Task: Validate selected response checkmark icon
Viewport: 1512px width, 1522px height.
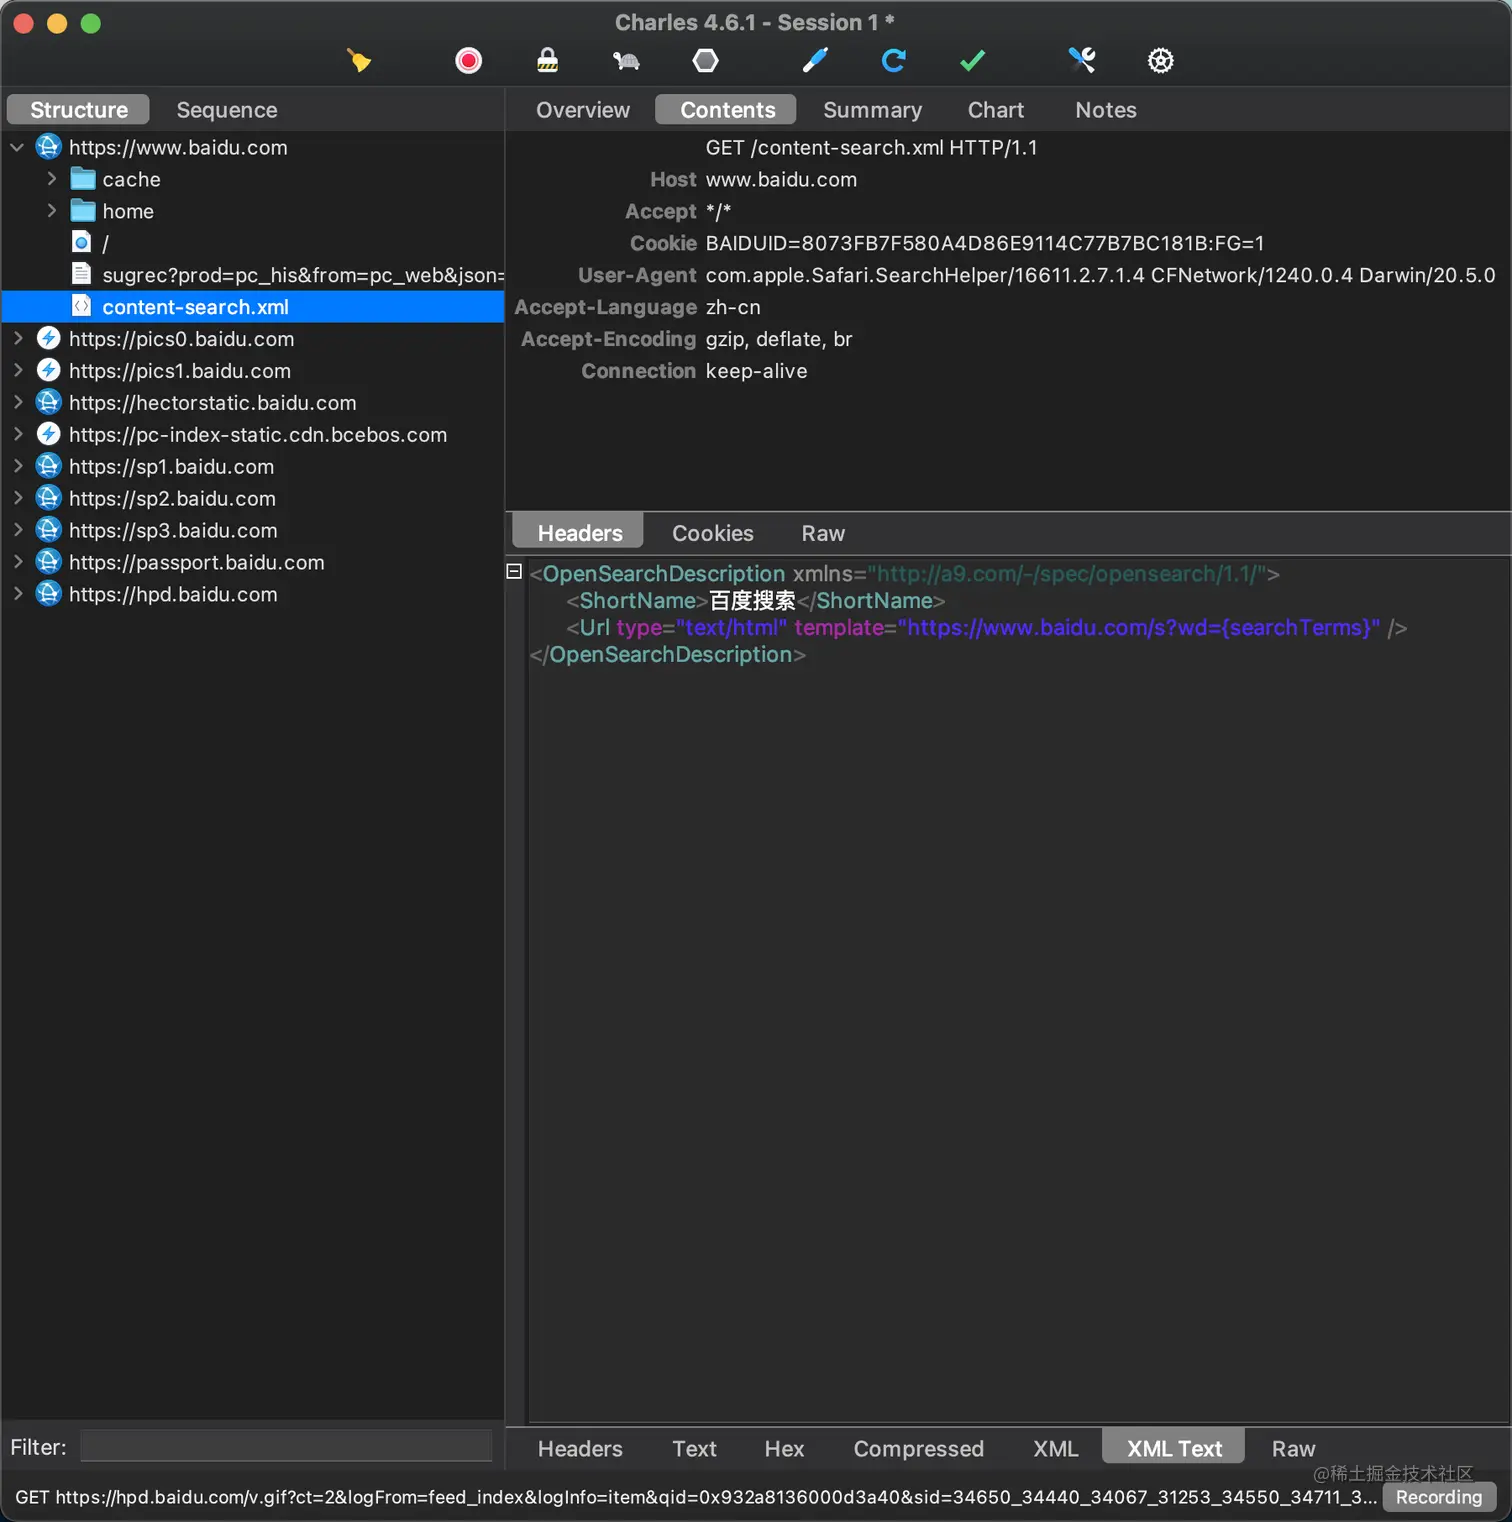Action: tap(972, 61)
